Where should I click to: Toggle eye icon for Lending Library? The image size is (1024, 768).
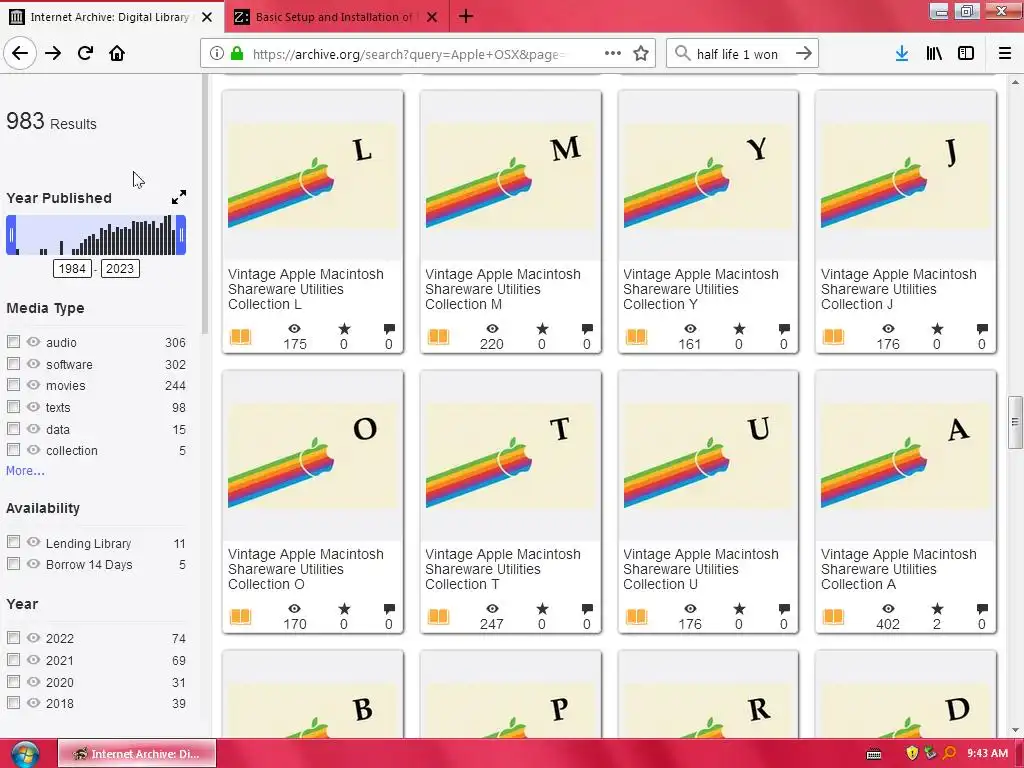click(33, 542)
